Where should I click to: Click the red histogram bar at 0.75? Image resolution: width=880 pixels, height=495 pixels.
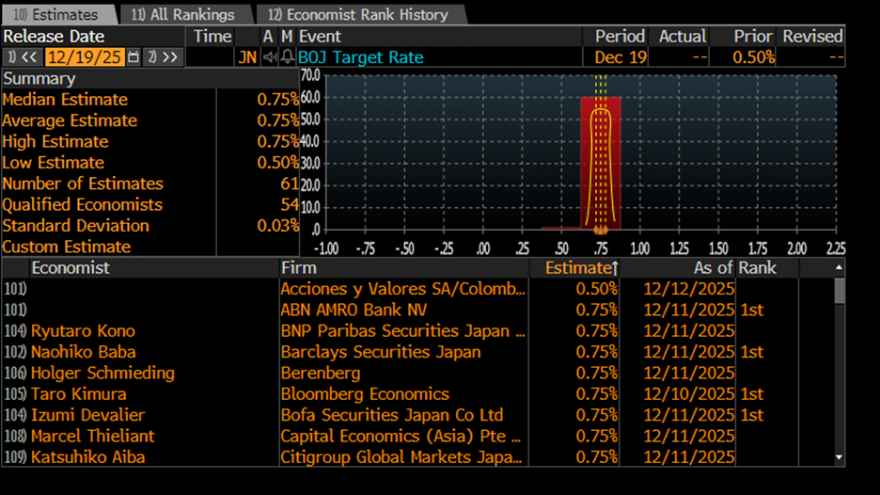click(601, 162)
